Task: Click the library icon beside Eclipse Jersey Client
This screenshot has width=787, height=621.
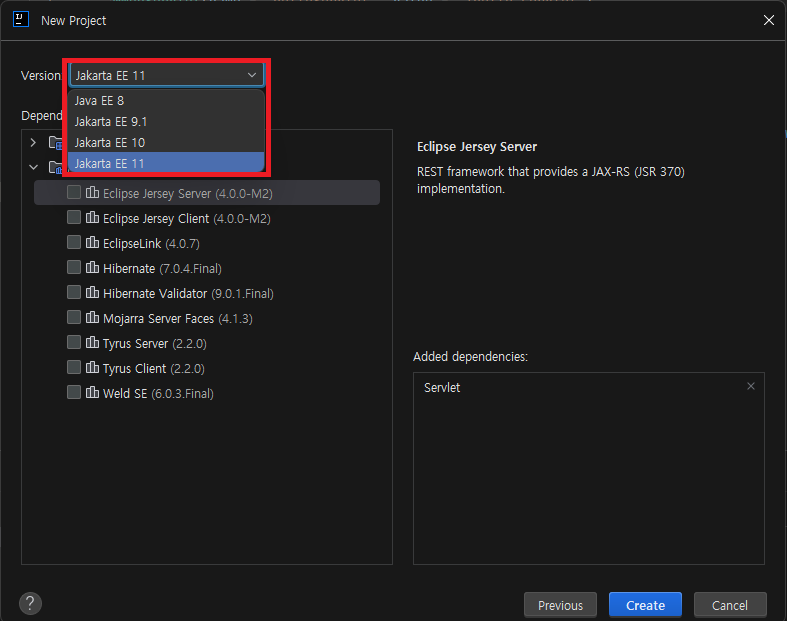Action: (x=92, y=217)
